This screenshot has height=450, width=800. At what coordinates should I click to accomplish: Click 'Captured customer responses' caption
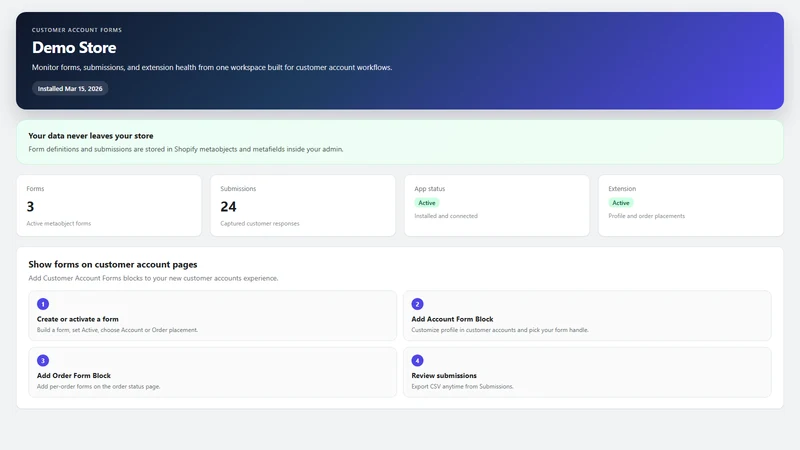click(260, 223)
